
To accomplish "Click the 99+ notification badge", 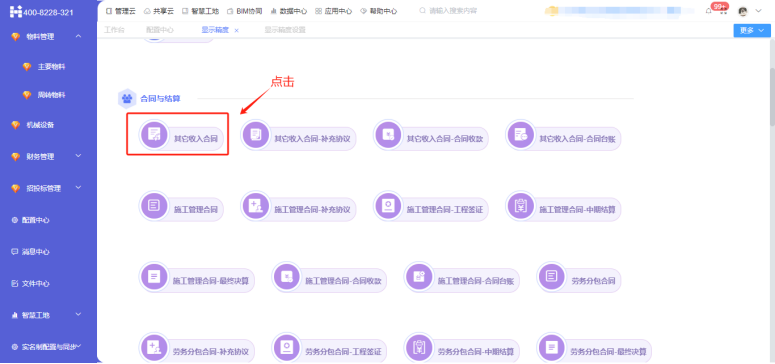I will 720,6.
